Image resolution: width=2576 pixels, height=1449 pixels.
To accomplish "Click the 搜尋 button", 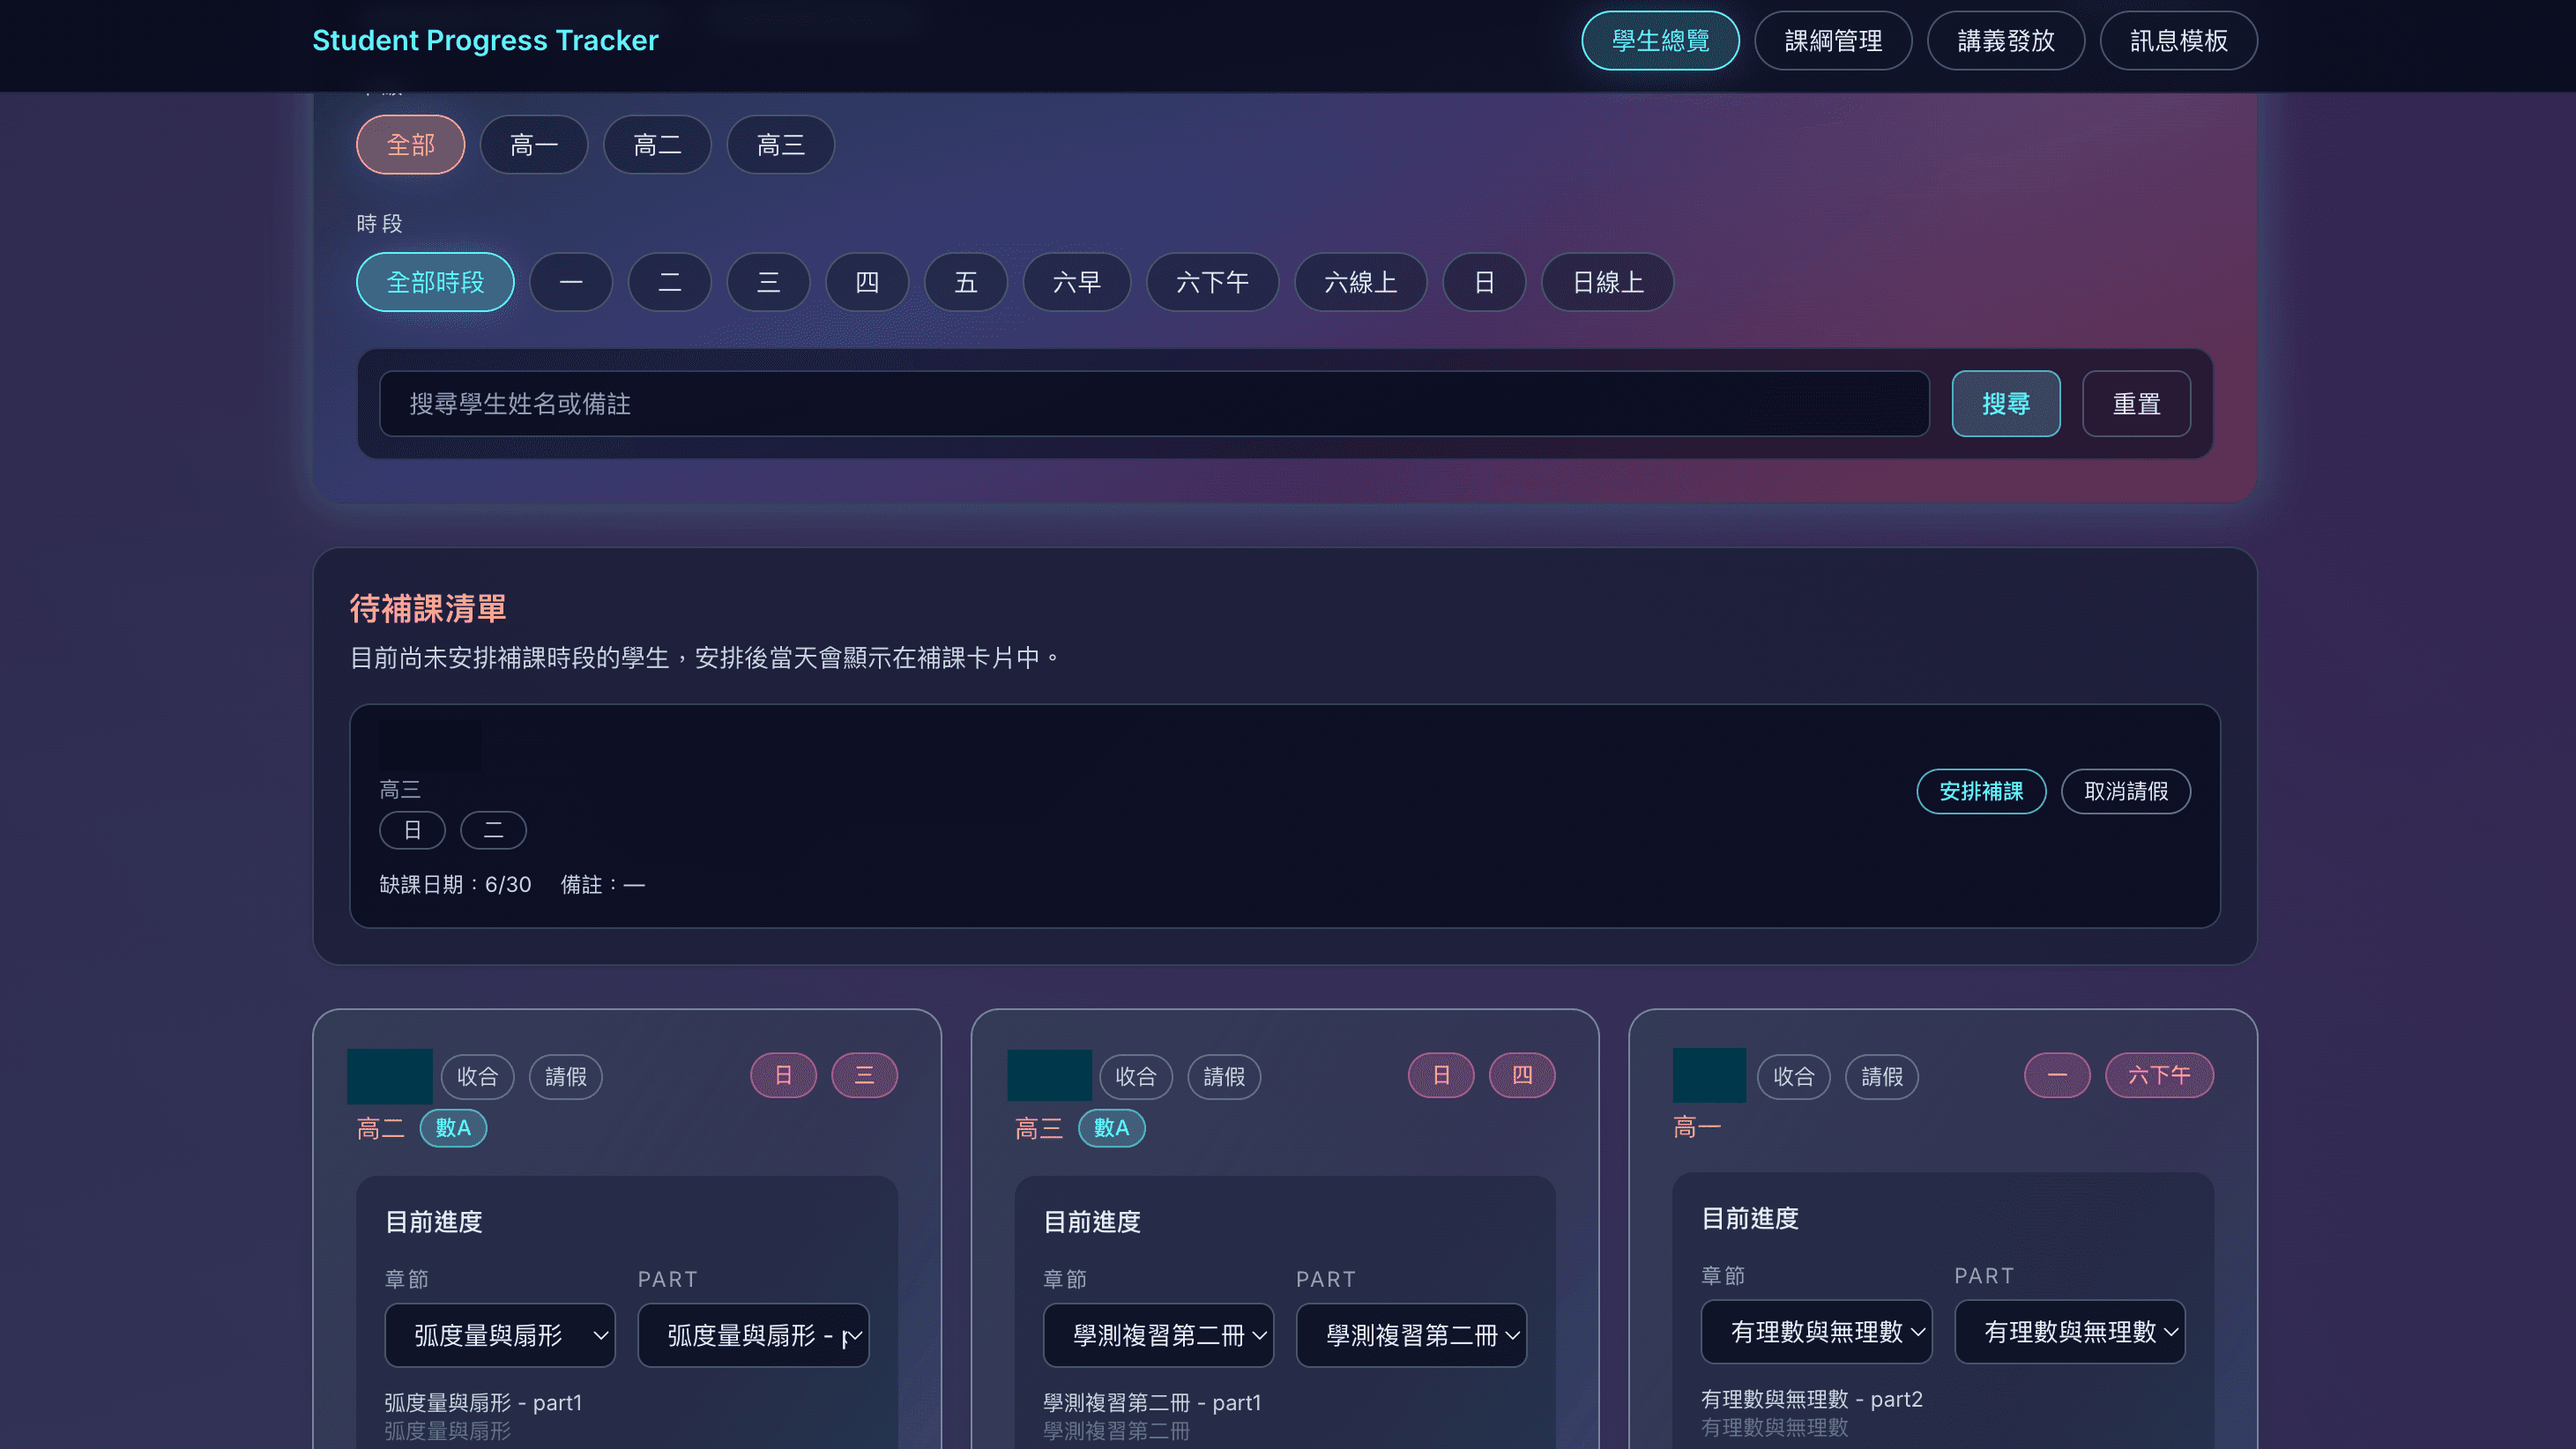I will 2006,404.
